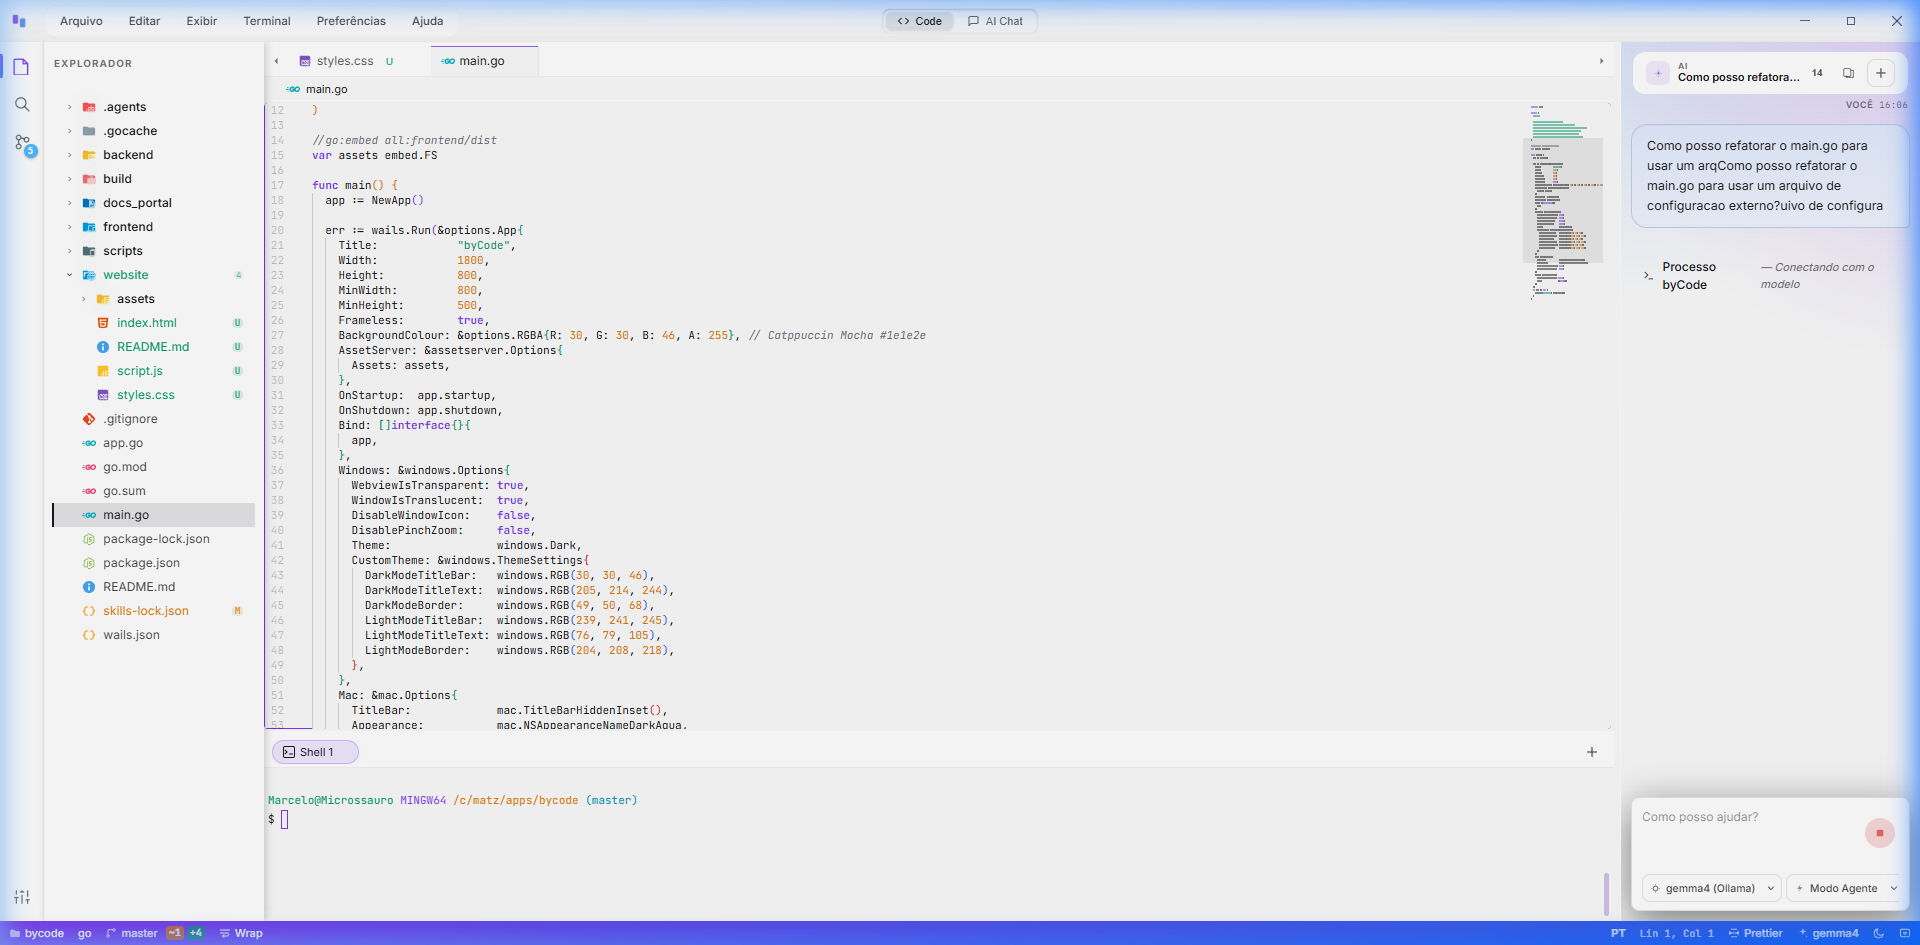Stop the AI response with red stop button
Viewport: 1920px width, 945px height.
[1879, 833]
